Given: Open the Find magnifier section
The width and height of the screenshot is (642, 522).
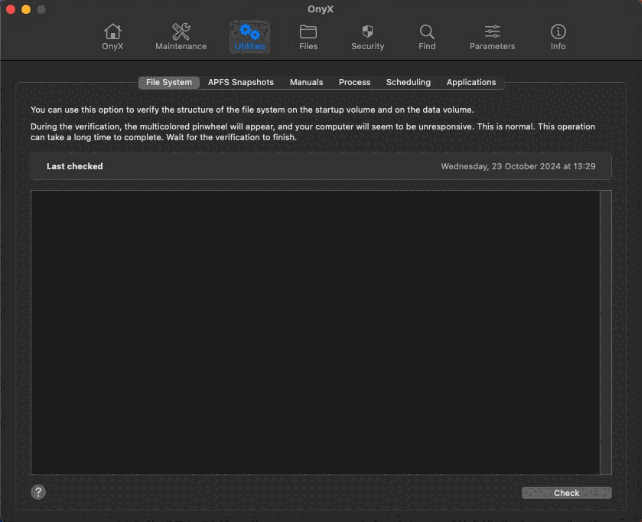Looking at the screenshot, I should [427, 37].
